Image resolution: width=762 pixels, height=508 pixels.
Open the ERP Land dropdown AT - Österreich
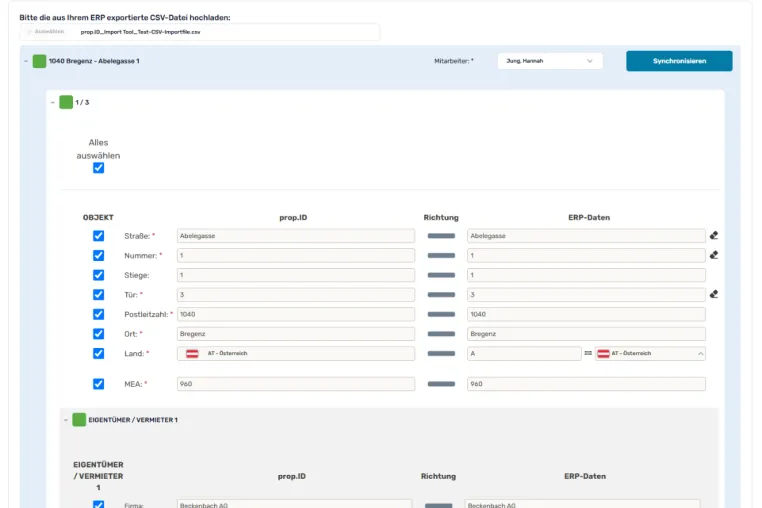coord(650,353)
